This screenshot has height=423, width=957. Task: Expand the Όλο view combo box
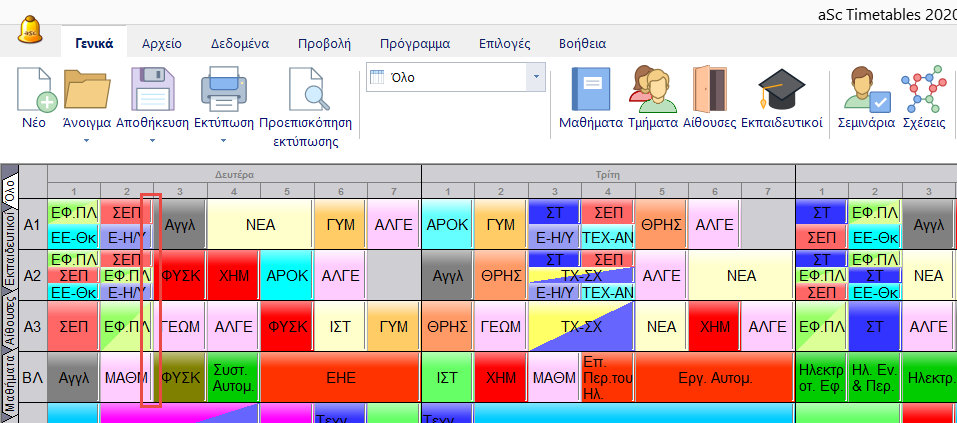point(536,77)
